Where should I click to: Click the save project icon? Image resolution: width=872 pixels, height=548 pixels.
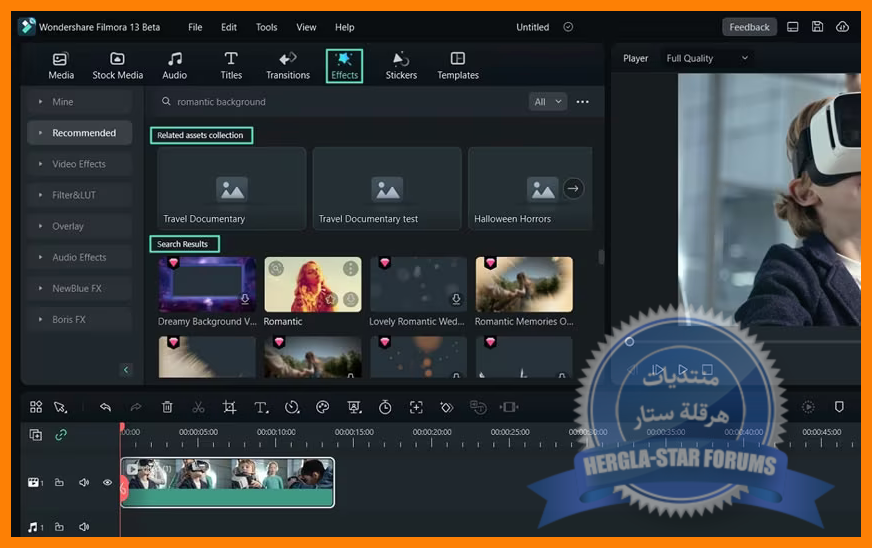pos(817,27)
